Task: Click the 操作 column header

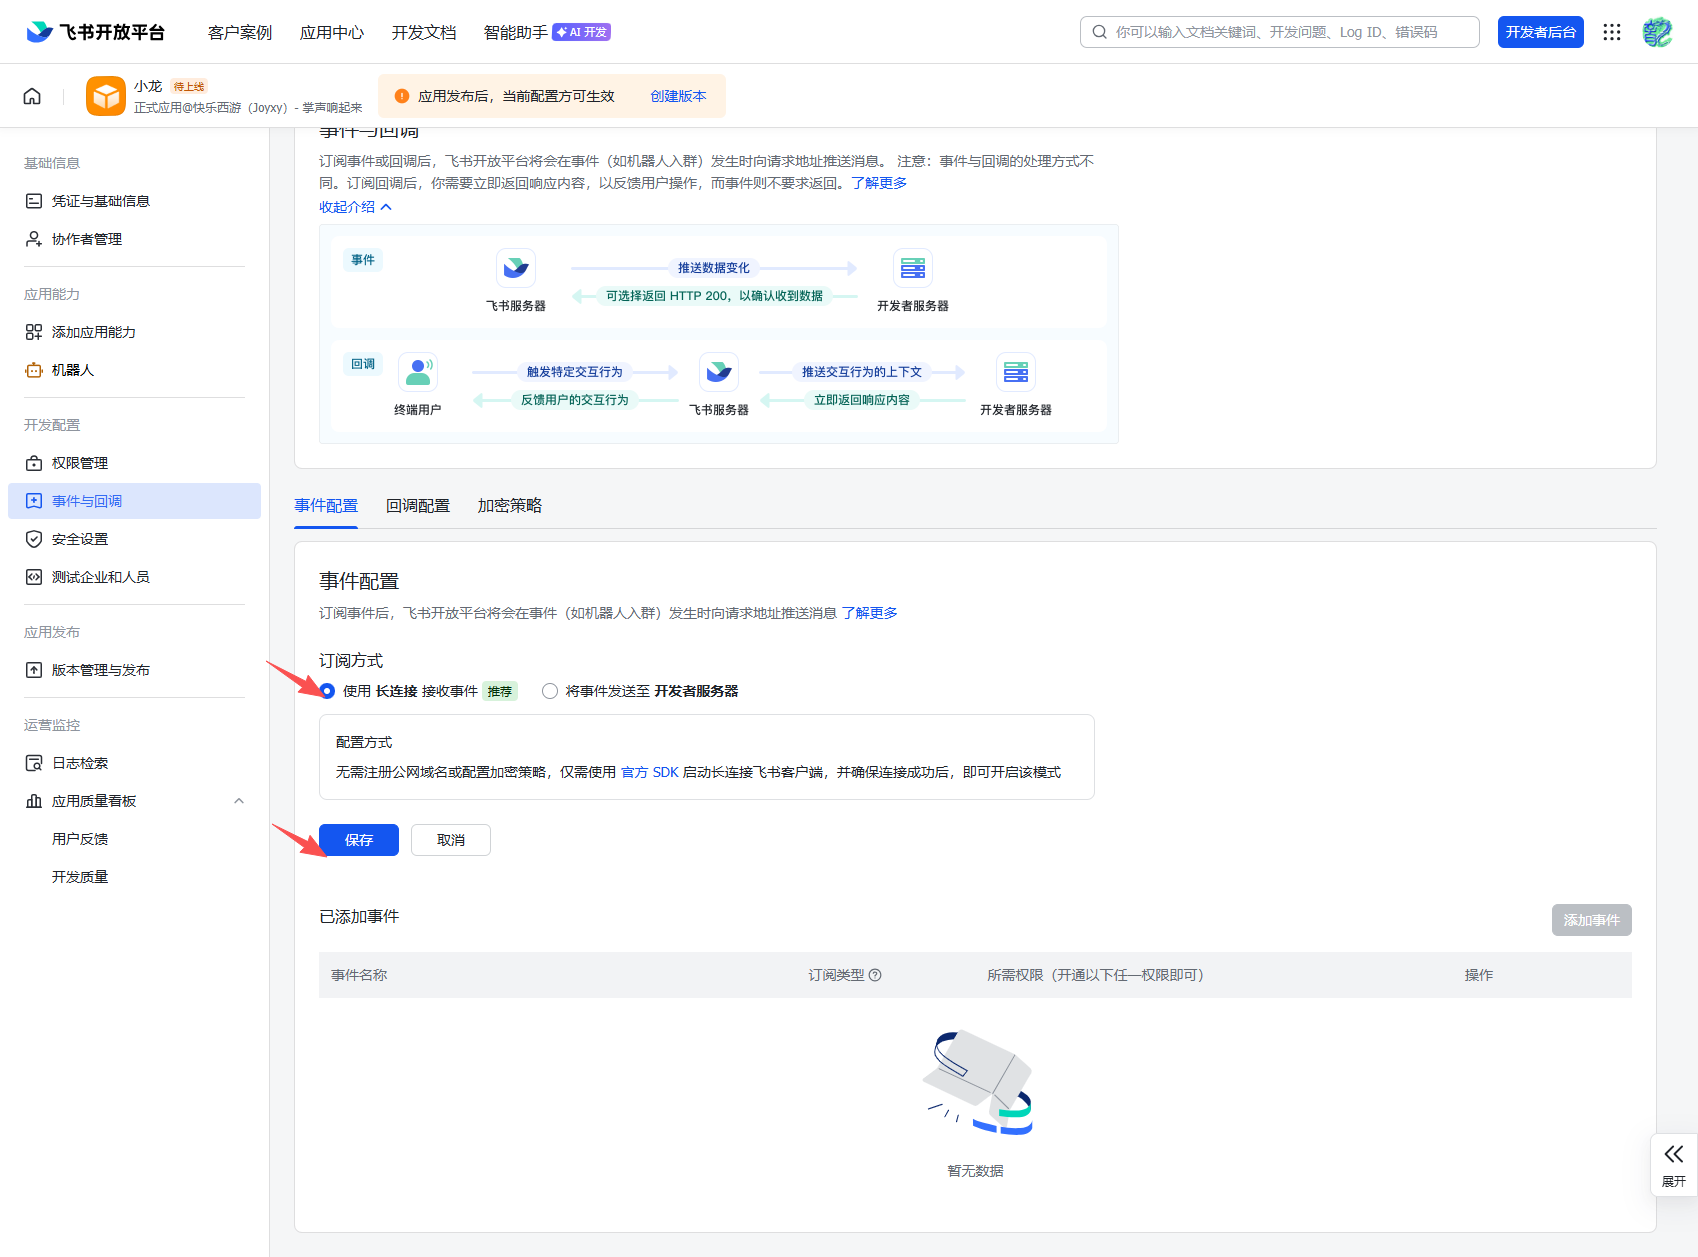Action: coord(1479,975)
